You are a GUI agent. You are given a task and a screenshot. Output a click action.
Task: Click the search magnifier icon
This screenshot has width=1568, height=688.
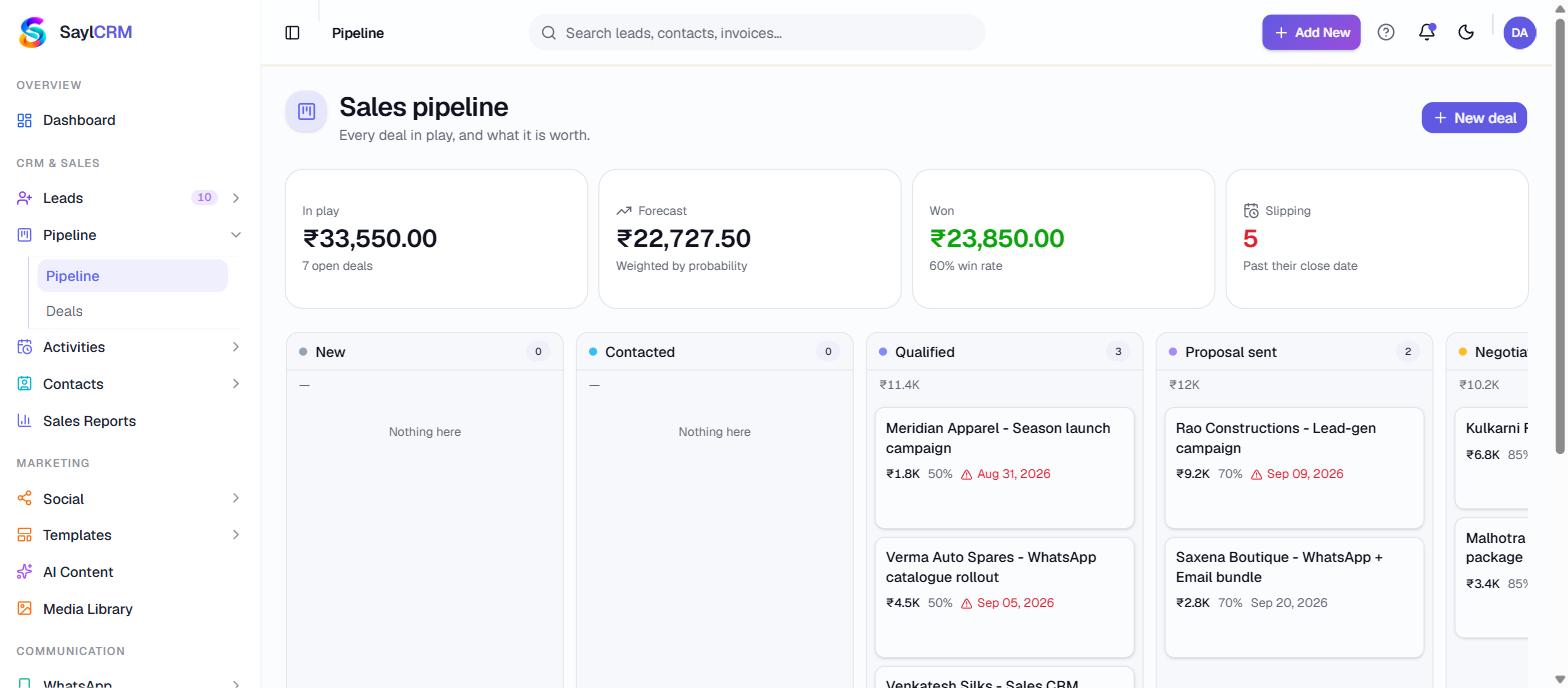(549, 33)
